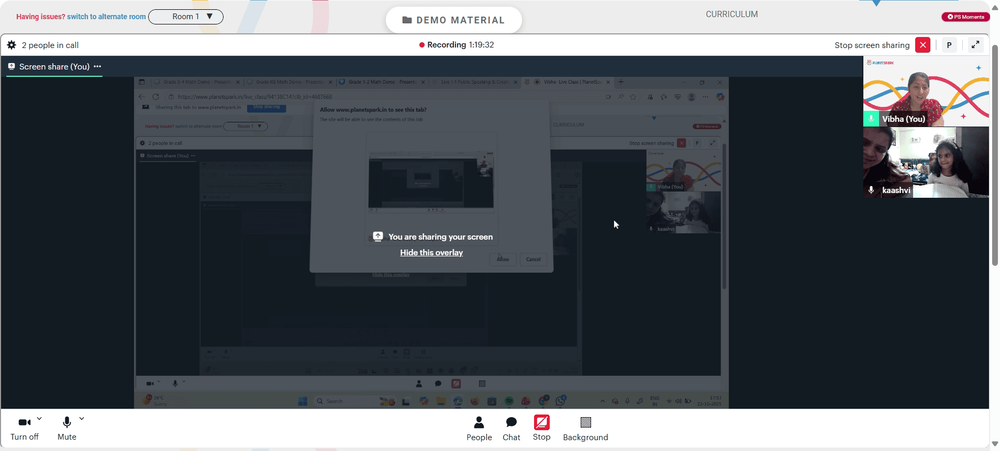
Task: Click camera icon in preview call toolbar
Action: (150, 383)
